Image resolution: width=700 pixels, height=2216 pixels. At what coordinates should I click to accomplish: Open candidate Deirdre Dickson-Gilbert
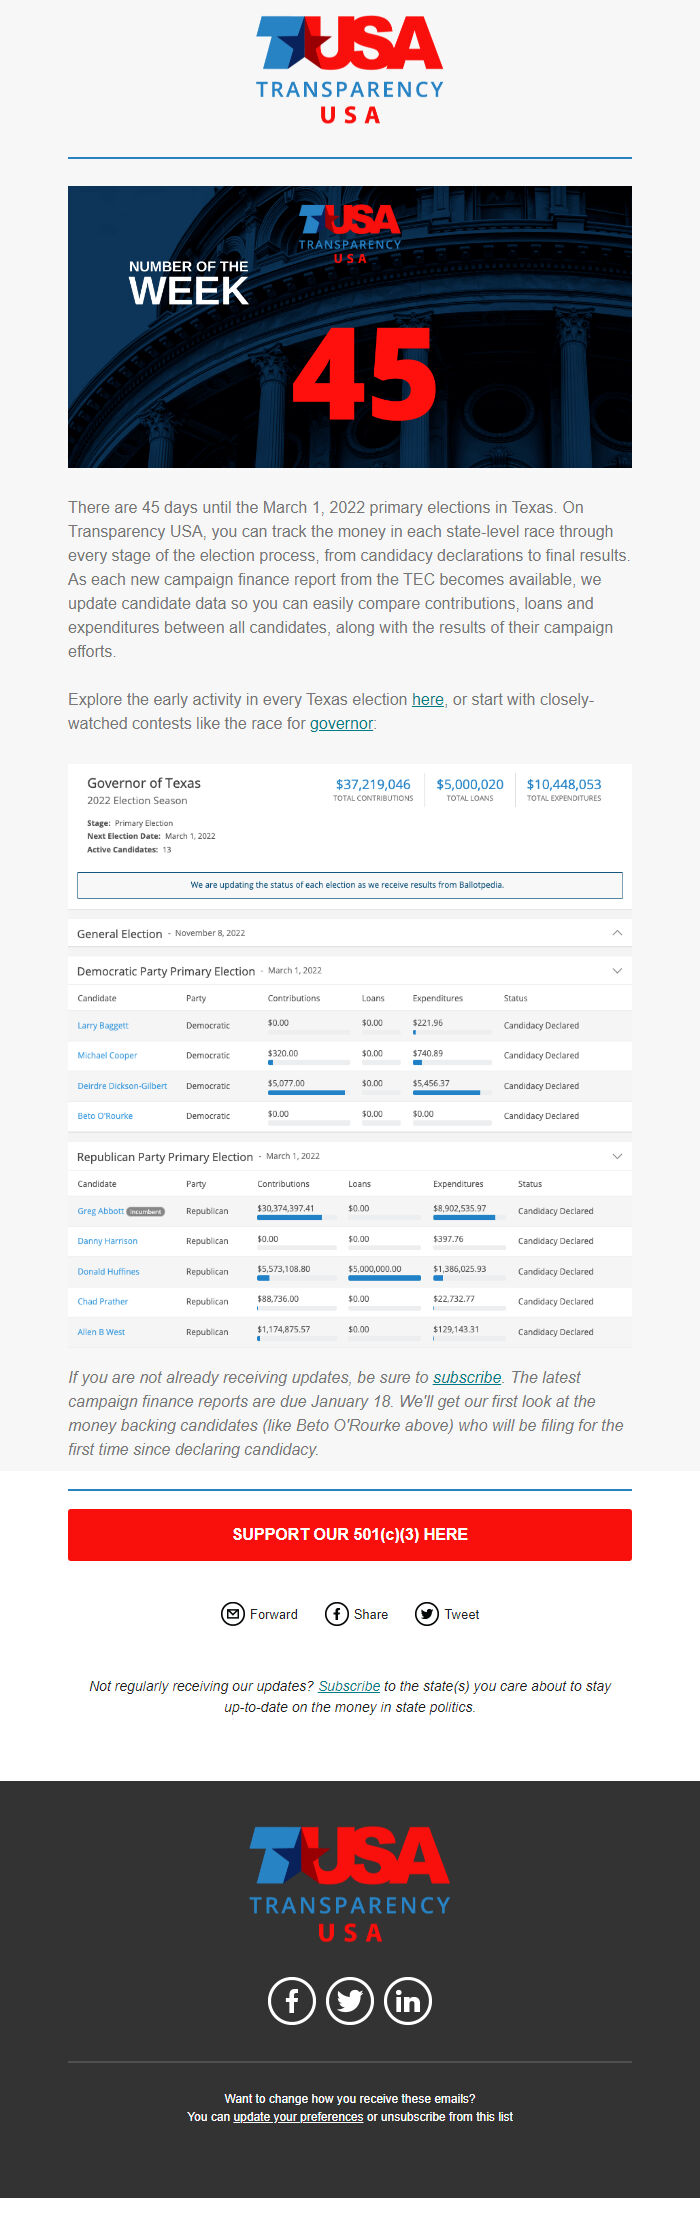(x=122, y=1086)
